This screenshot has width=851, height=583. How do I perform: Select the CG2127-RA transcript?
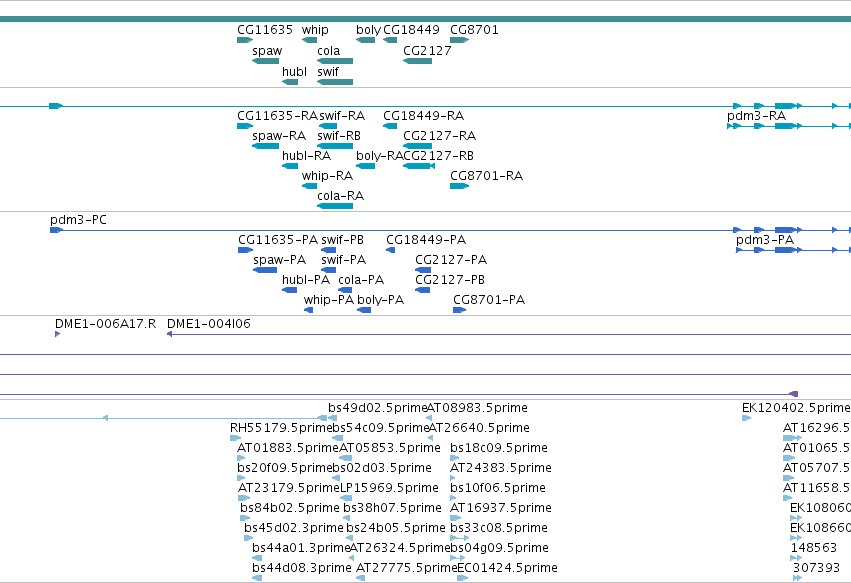[x=417, y=146]
